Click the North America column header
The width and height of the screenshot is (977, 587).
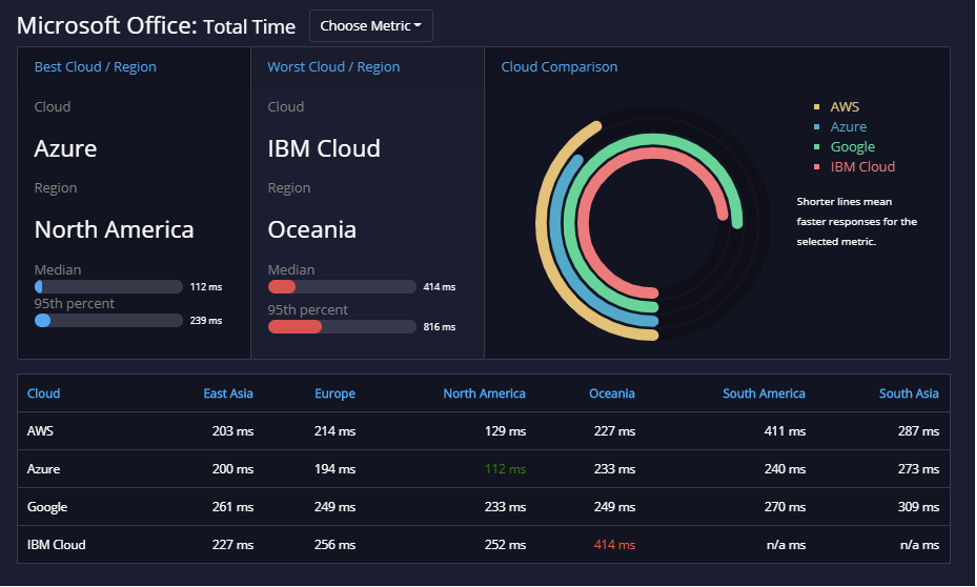(x=484, y=394)
